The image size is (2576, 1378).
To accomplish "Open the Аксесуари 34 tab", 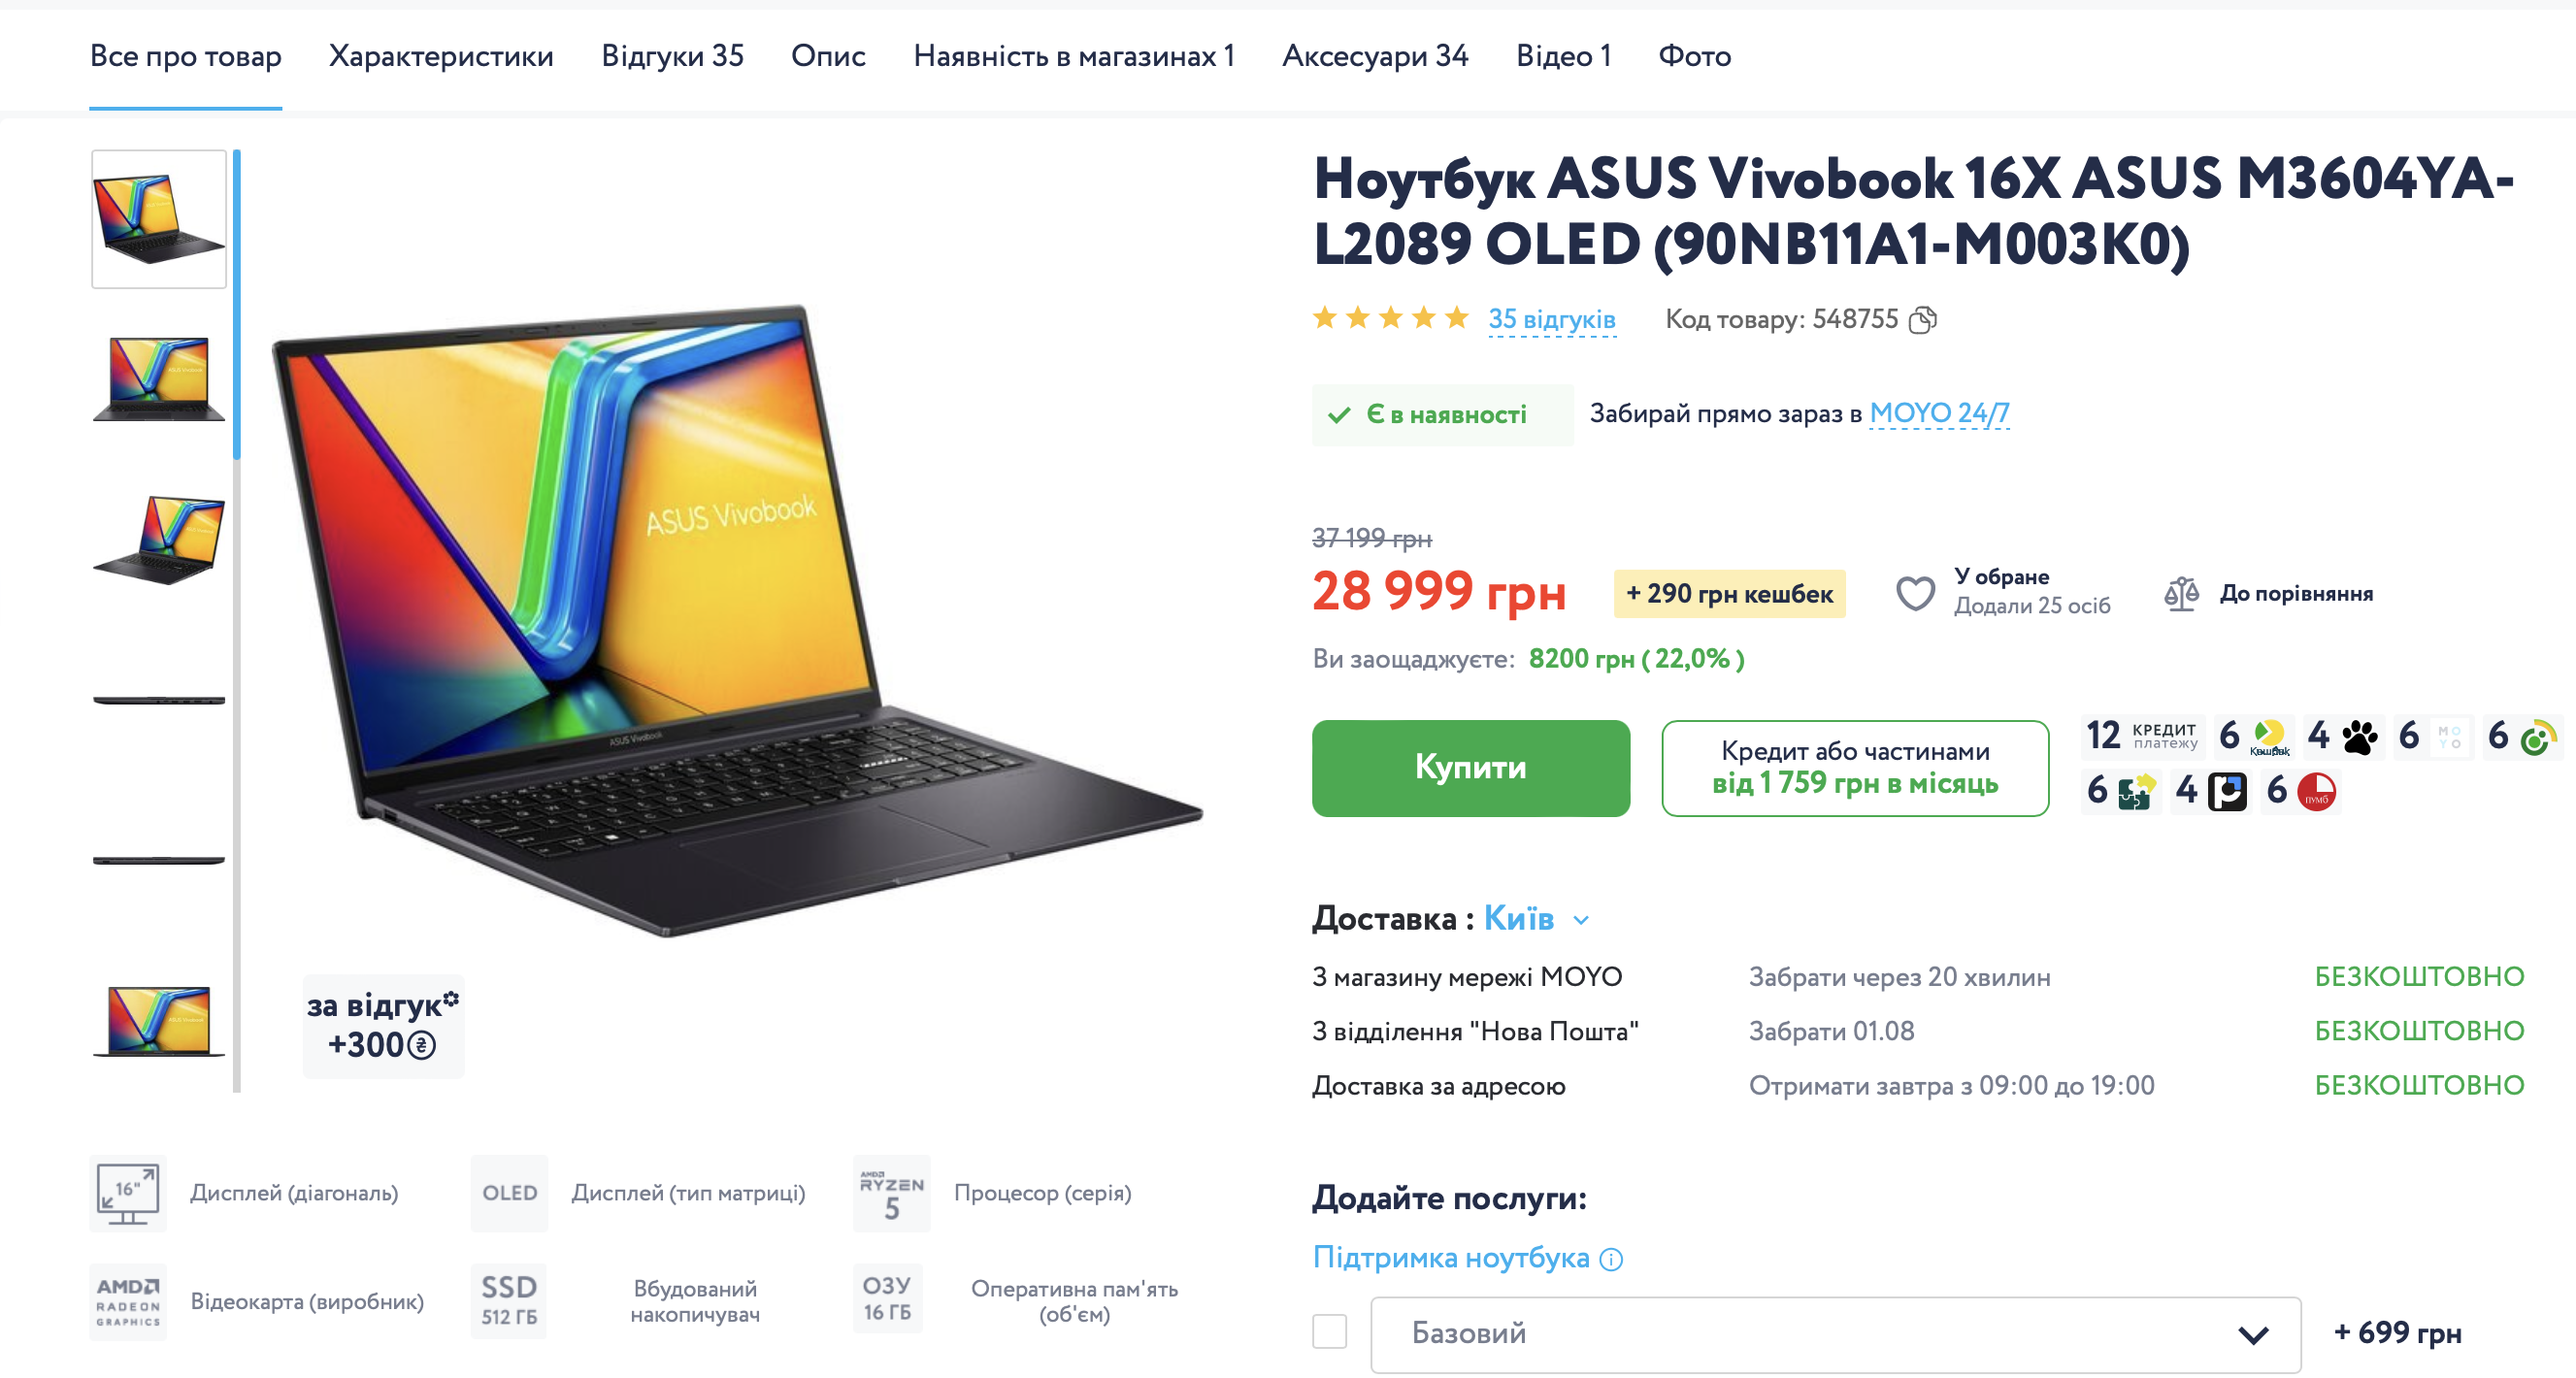I will point(1375,56).
